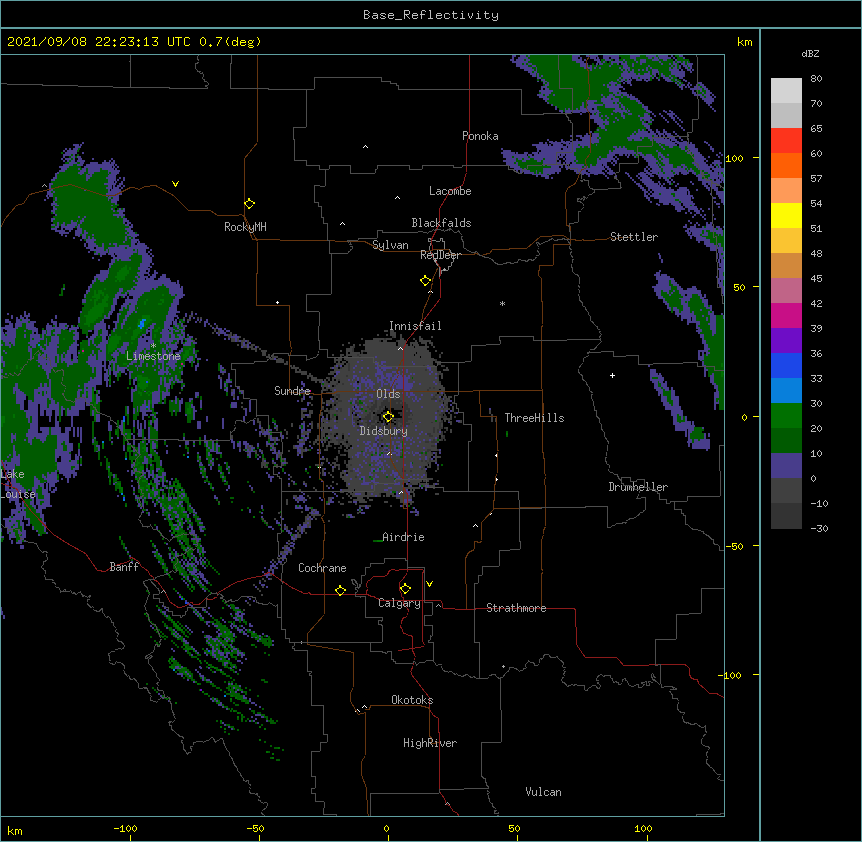Image resolution: width=862 pixels, height=842 pixels.
Task: Select the purple 36-39 dBZ legend swatch
Action: pyautogui.click(x=786, y=341)
